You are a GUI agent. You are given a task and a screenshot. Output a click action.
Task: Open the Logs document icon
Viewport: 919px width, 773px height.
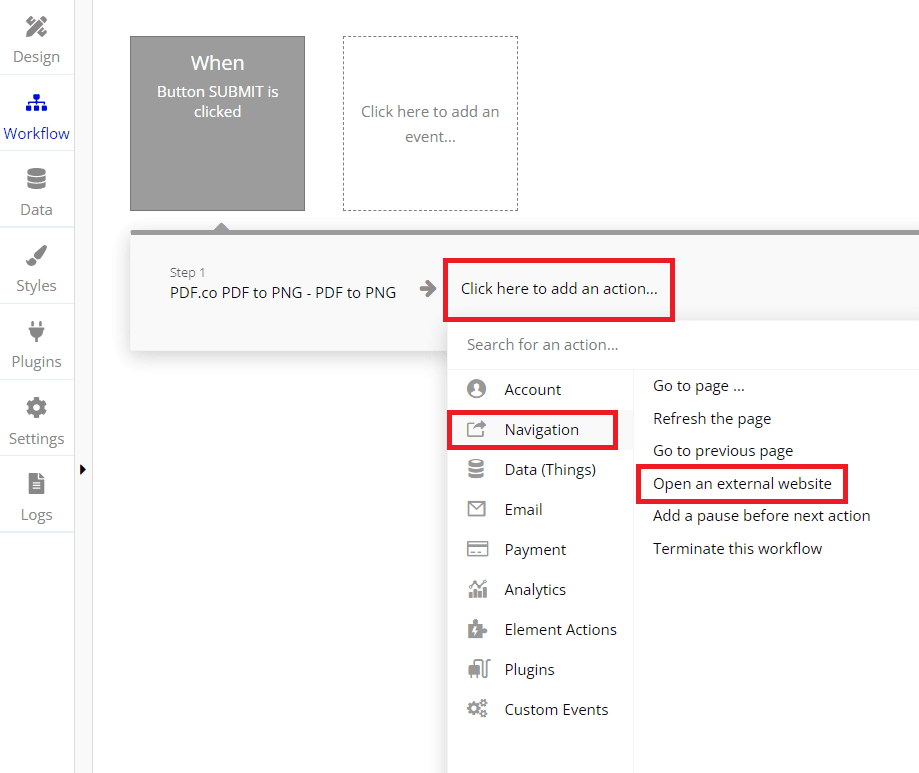(x=36, y=485)
